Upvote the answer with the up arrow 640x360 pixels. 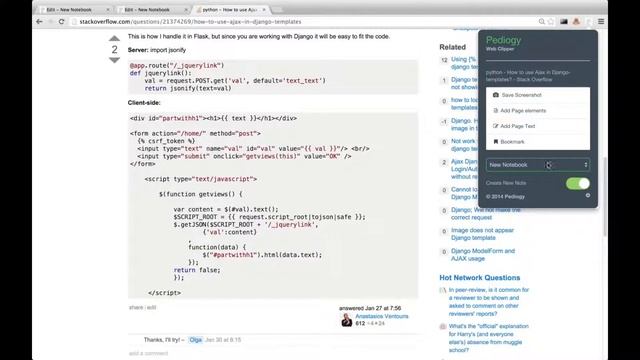pos(114,38)
